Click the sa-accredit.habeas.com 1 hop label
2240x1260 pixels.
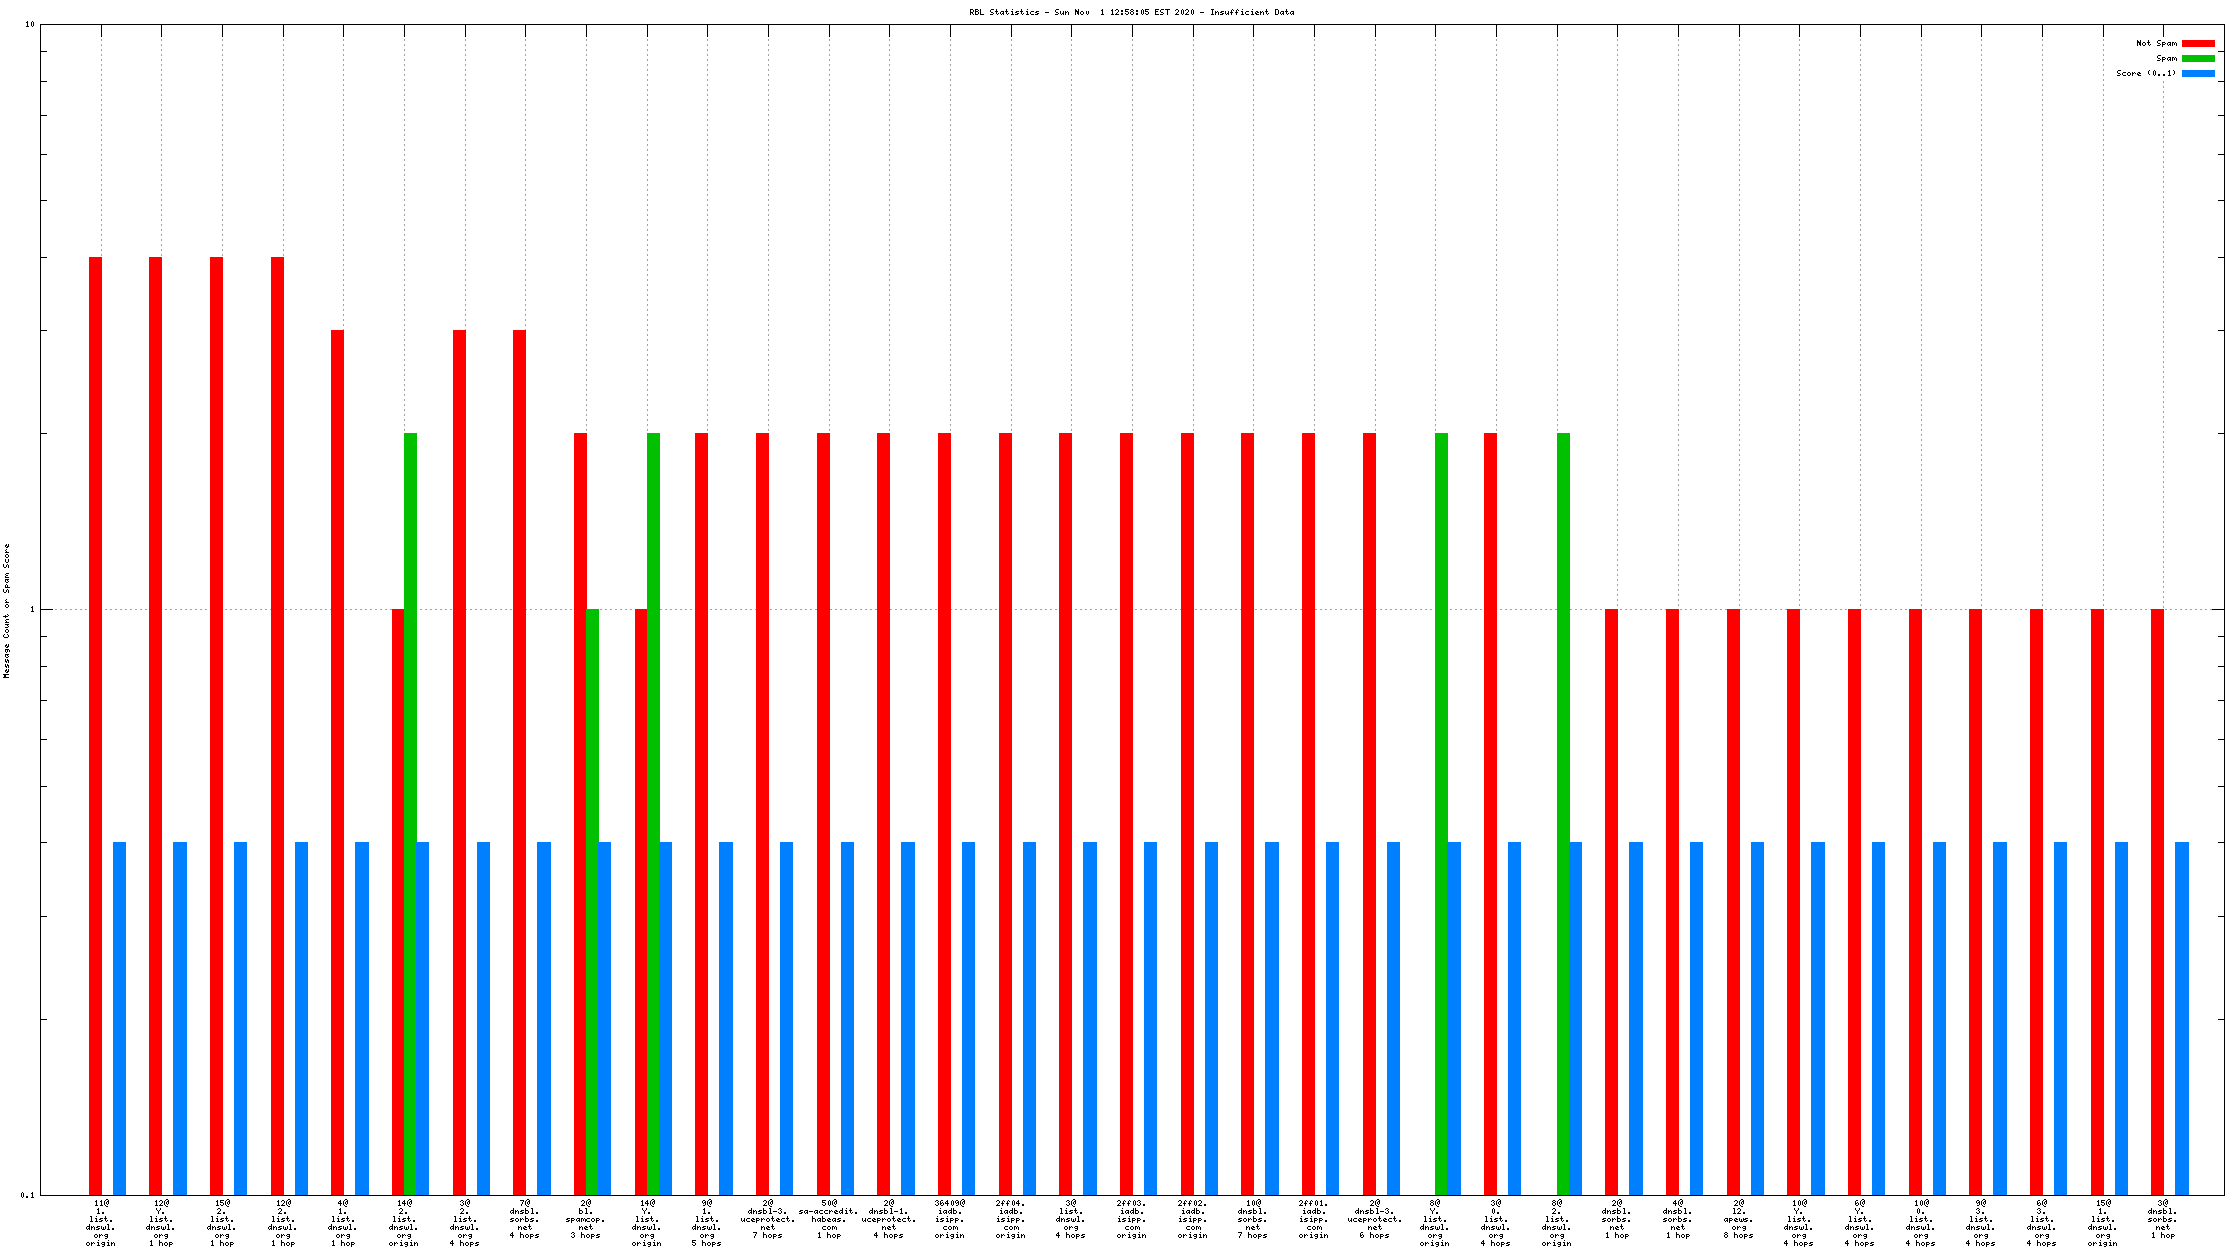828,1219
